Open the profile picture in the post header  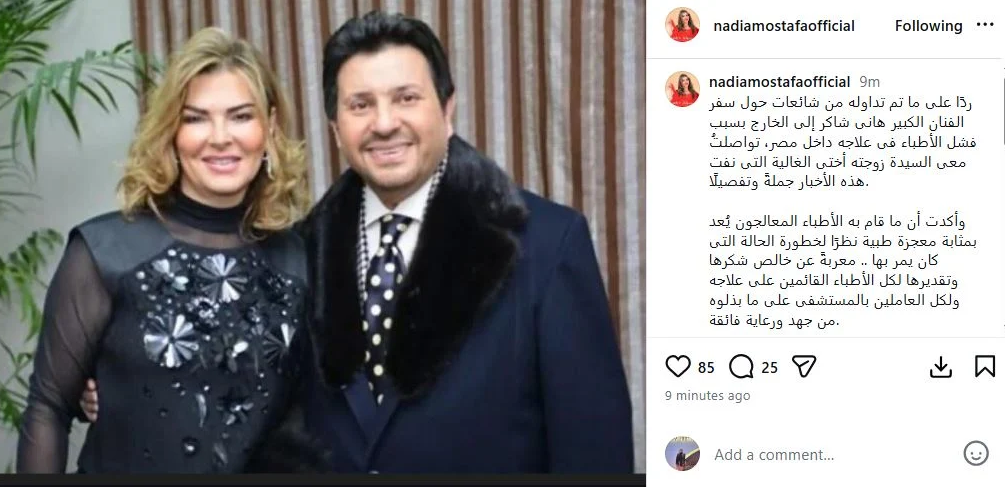pos(682,25)
